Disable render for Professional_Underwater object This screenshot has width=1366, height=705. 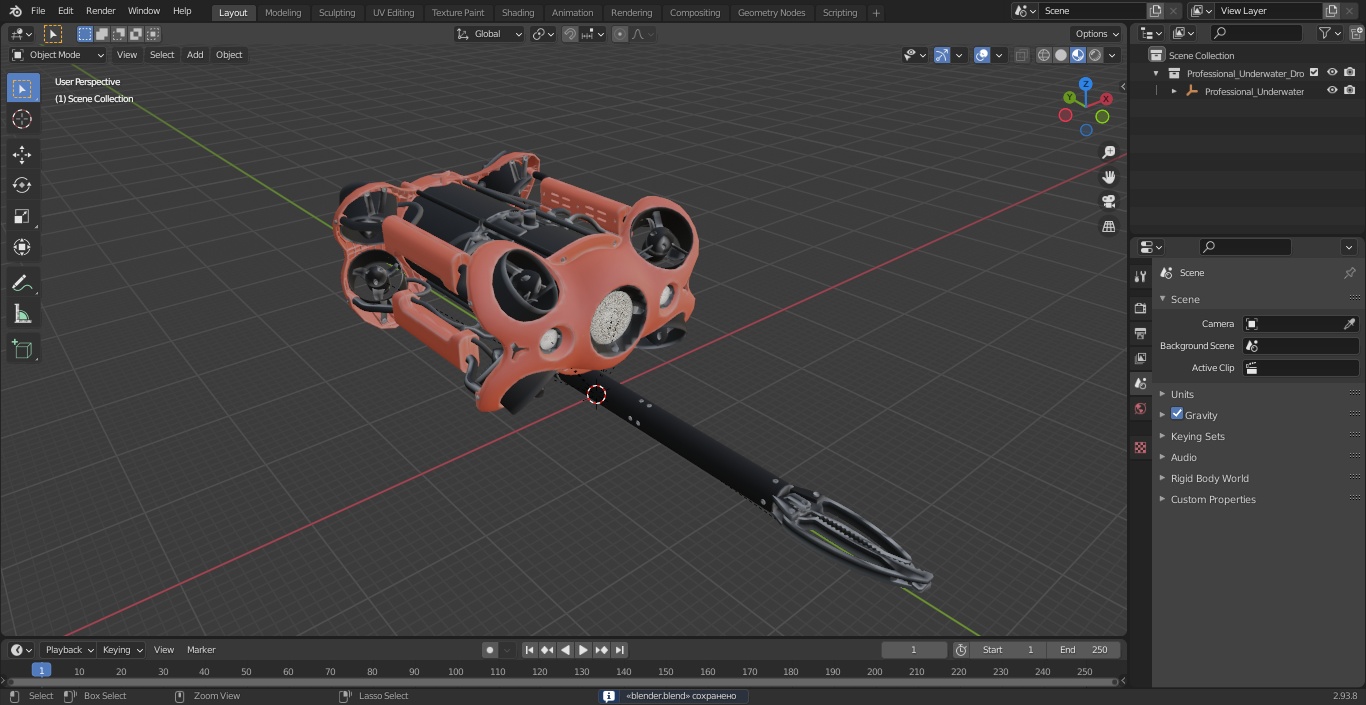tap(1350, 91)
